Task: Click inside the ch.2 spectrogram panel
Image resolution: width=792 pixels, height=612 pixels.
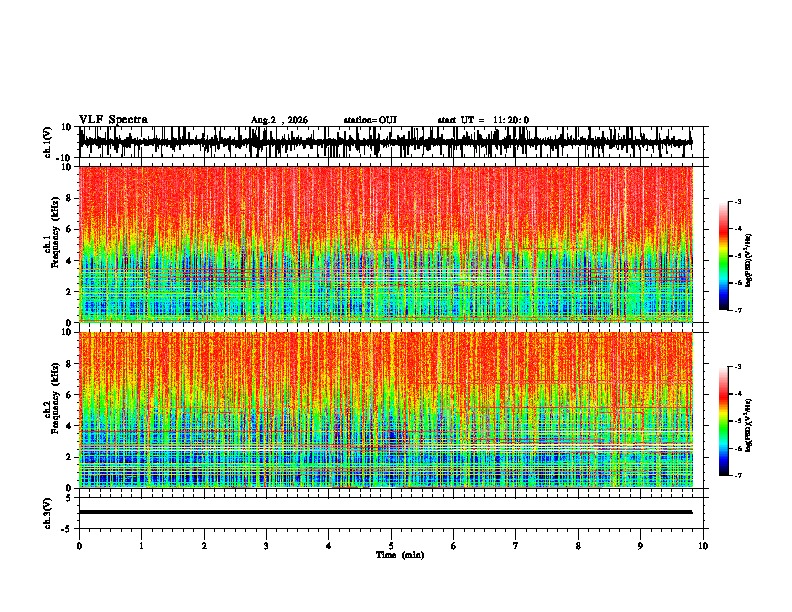Action: point(385,410)
